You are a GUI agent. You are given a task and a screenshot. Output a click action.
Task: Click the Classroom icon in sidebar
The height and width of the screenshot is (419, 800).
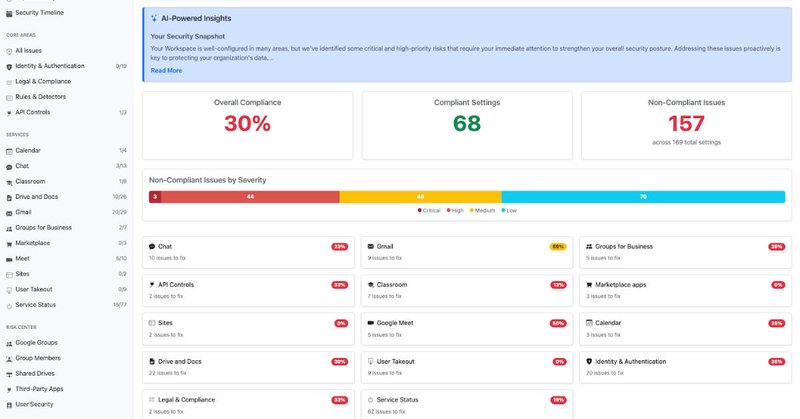9,182
